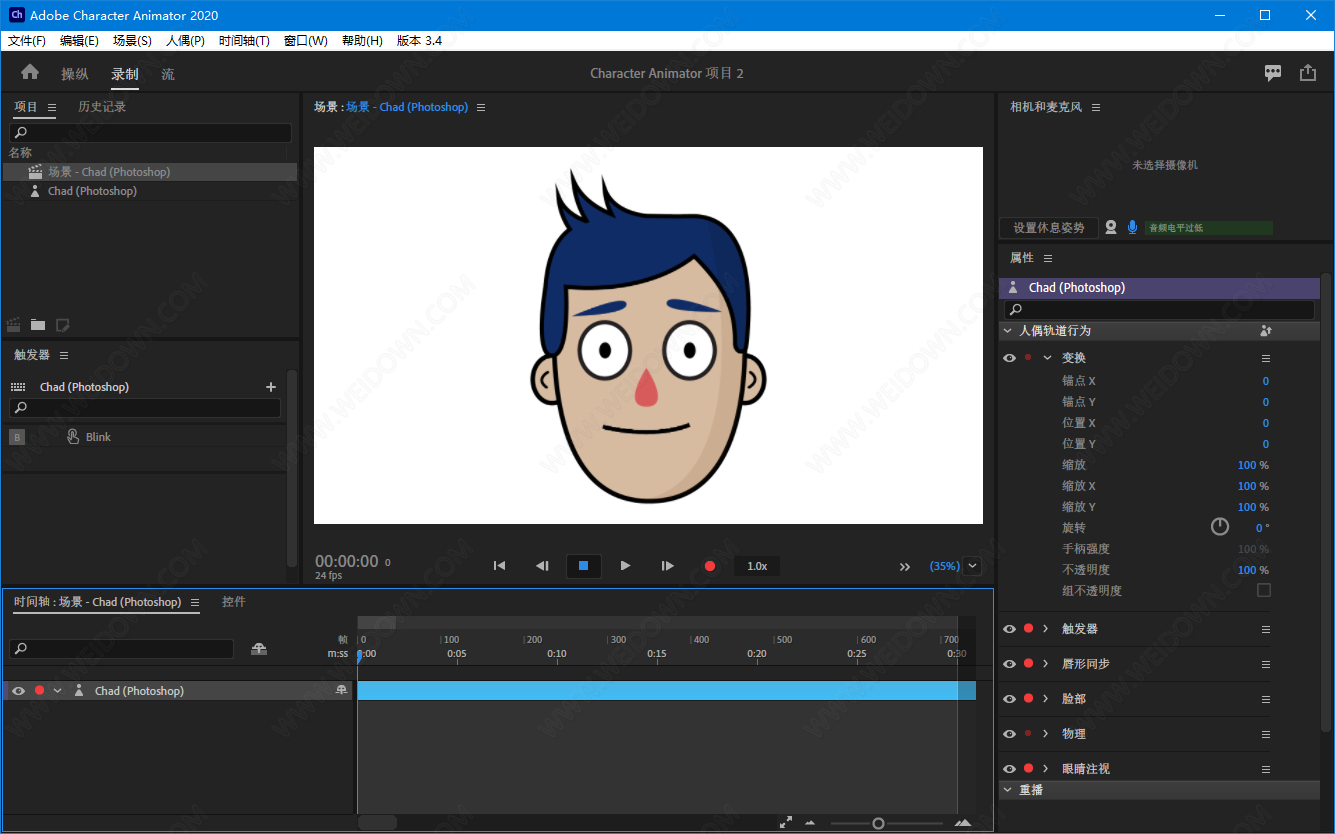Jump to the start of the scene
Image resolution: width=1335 pixels, height=834 pixels.
tap(499, 566)
